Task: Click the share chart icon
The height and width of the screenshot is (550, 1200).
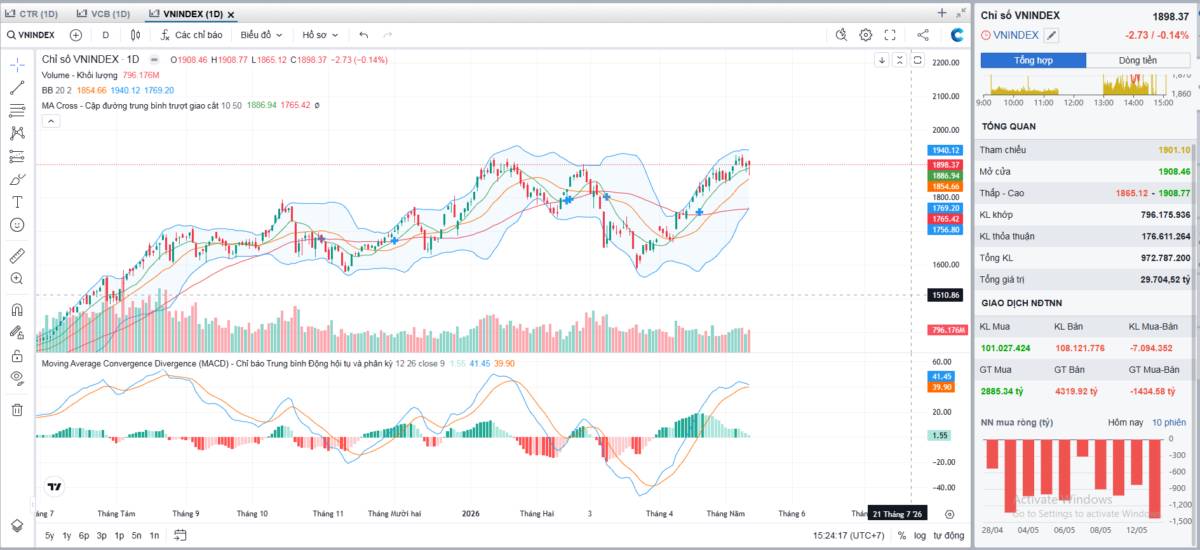Action: (923, 35)
